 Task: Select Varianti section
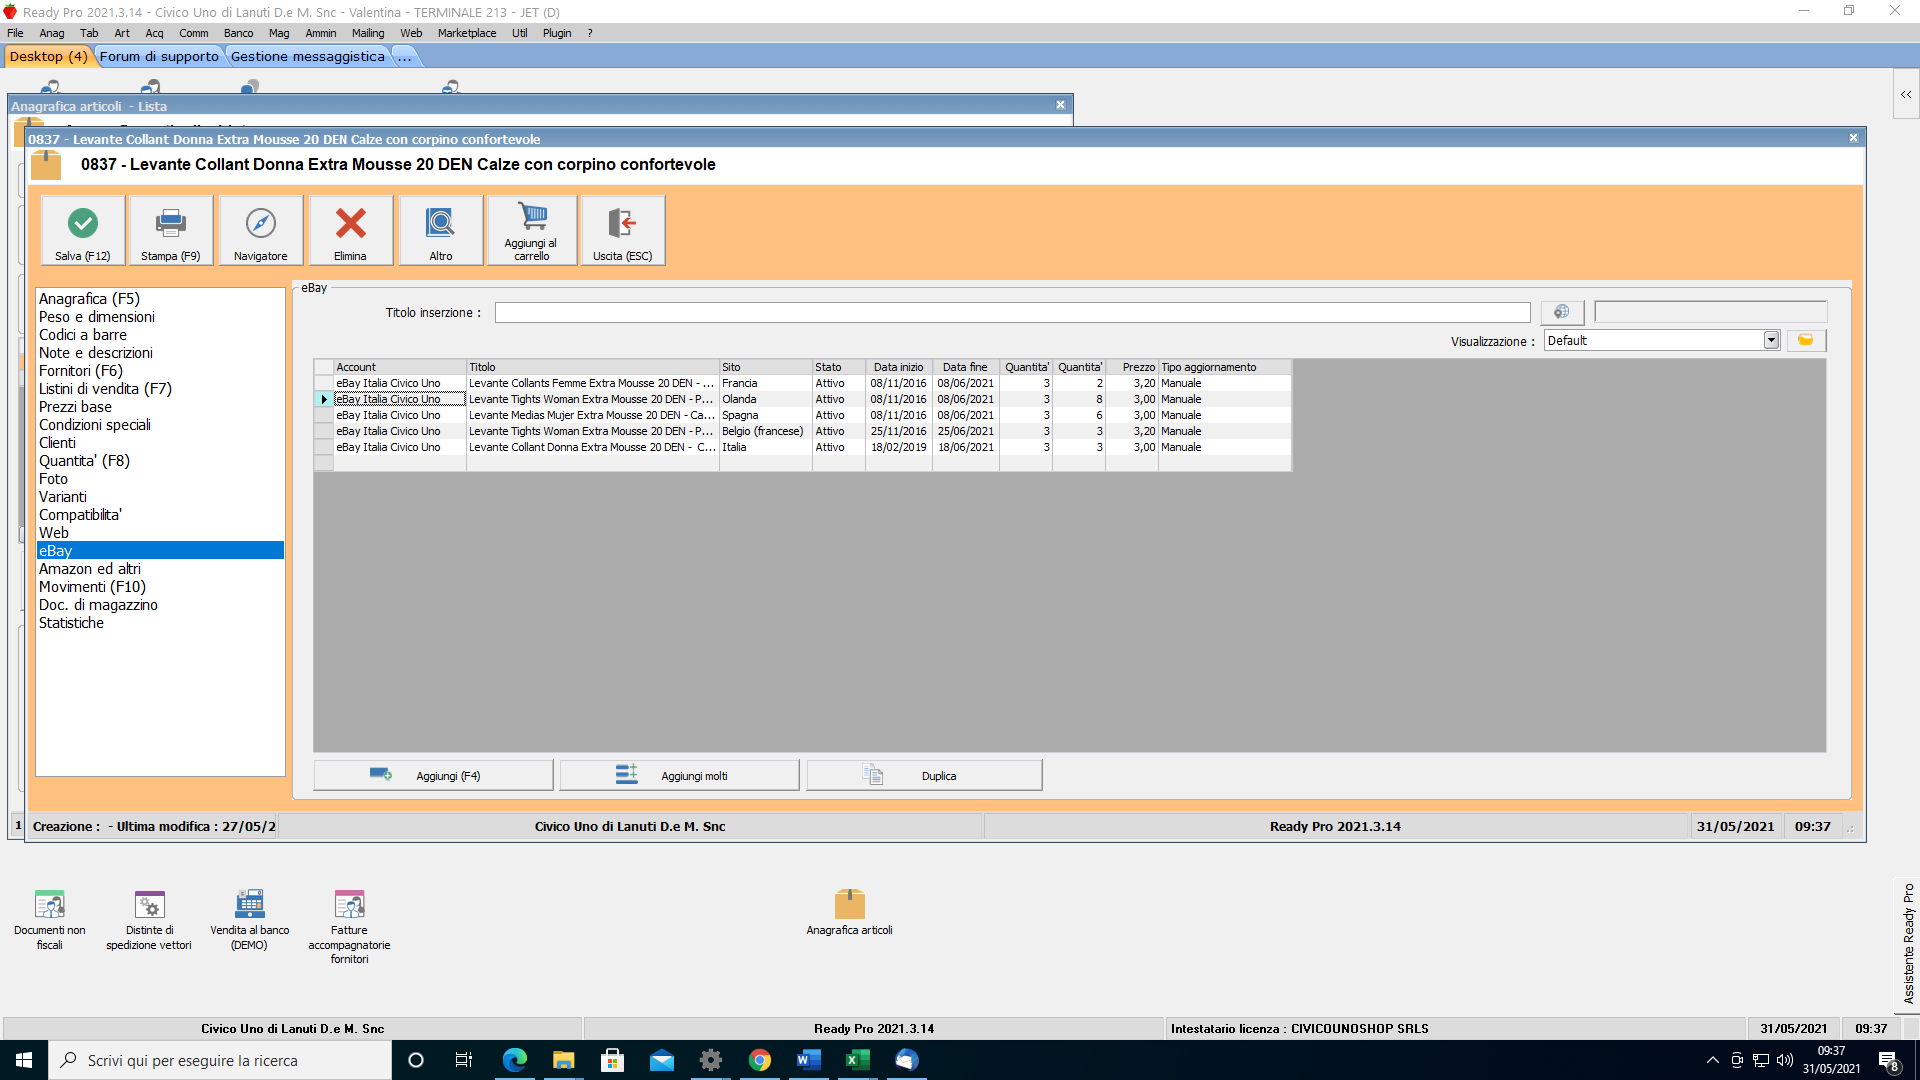tap(160, 497)
